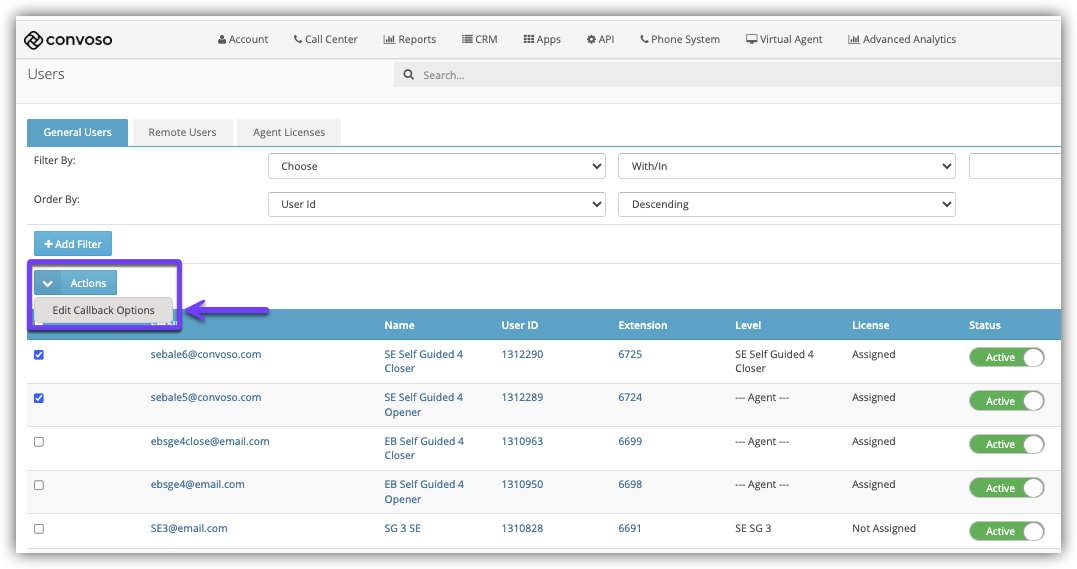
Task: Expand the Descending sort order dropdown
Action: pyautogui.click(x=786, y=204)
